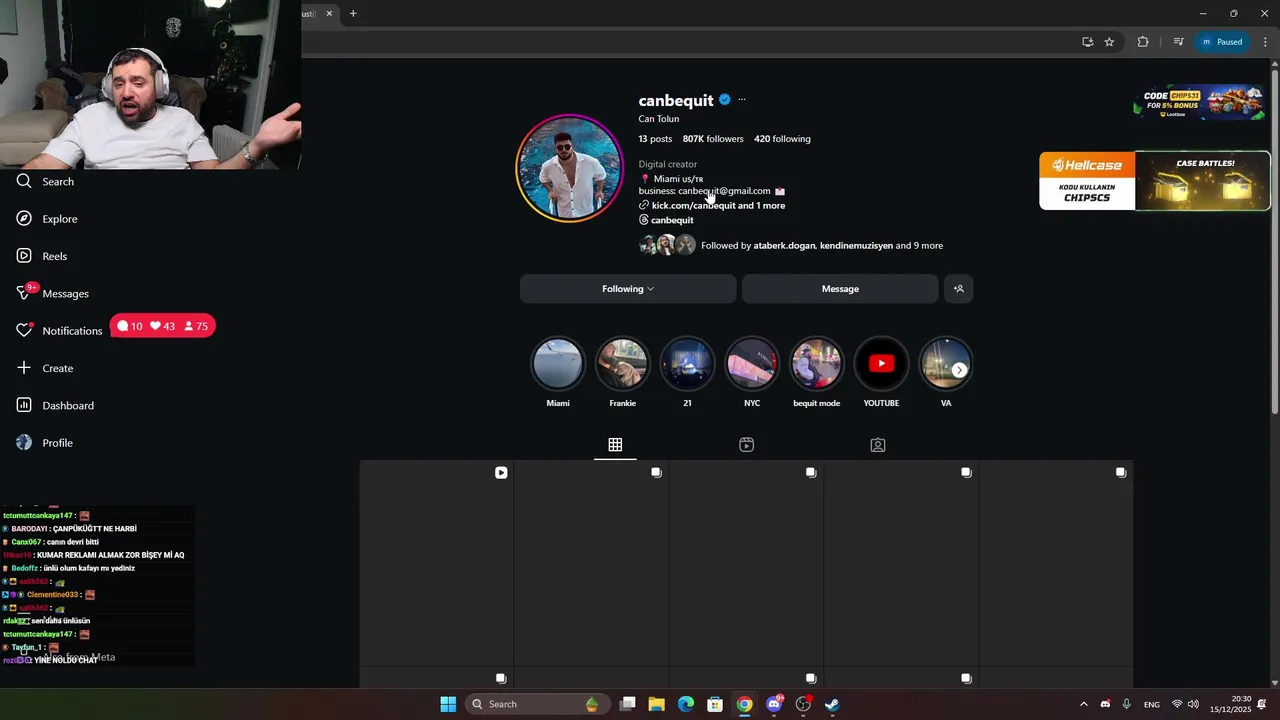Go to your Profile
1280x720 pixels.
pyautogui.click(x=44, y=443)
